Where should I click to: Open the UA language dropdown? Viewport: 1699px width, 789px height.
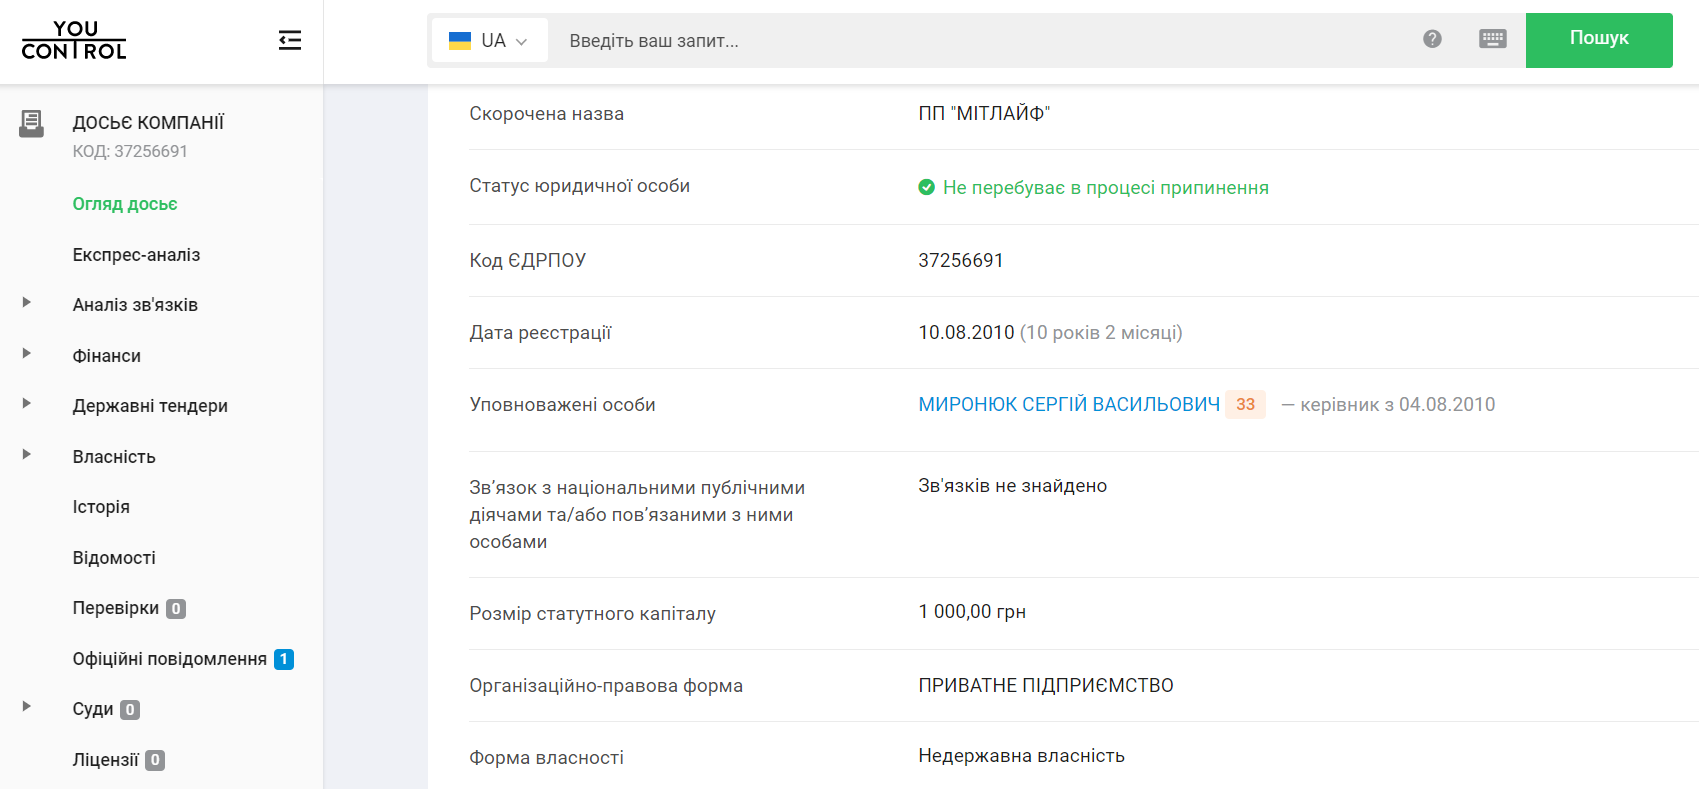point(490,41)
